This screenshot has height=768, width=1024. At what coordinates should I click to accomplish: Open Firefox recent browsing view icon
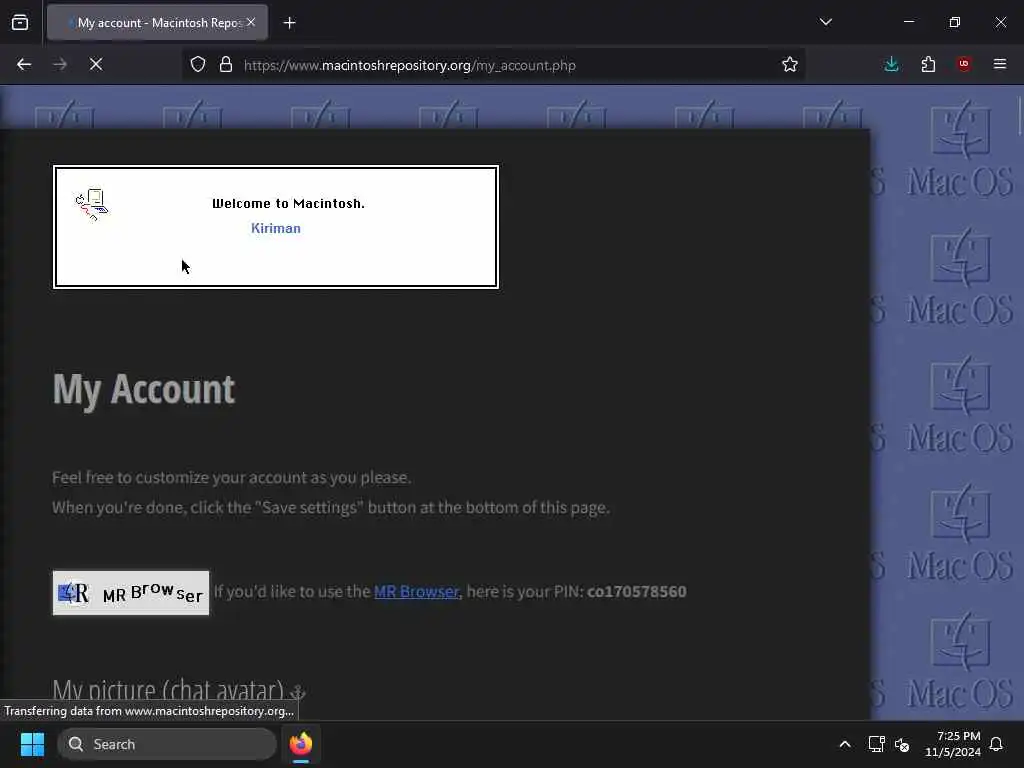click(20, 23)
